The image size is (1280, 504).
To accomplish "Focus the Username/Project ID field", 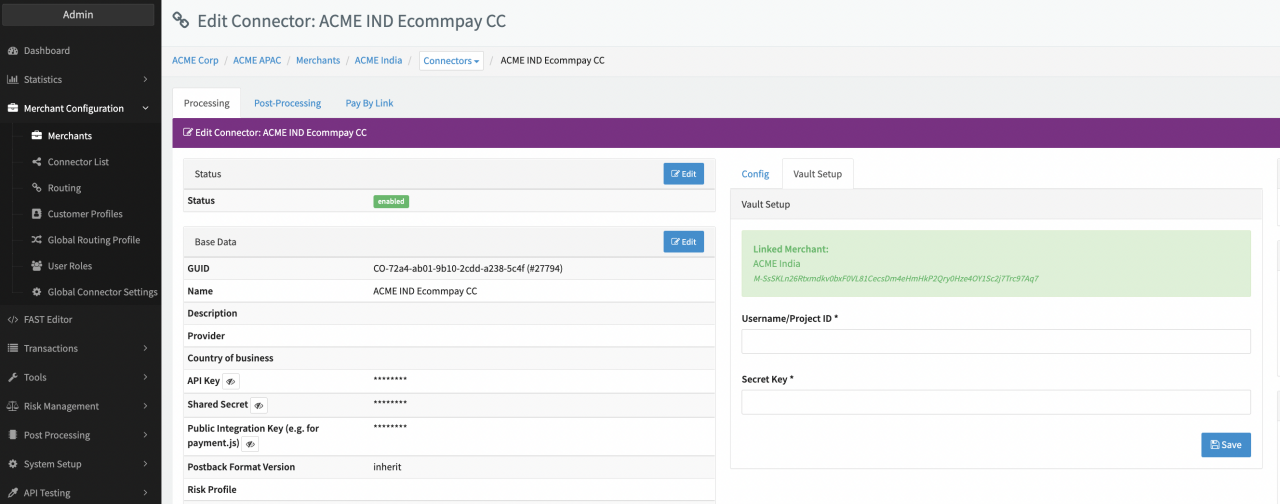I will 995,342.
